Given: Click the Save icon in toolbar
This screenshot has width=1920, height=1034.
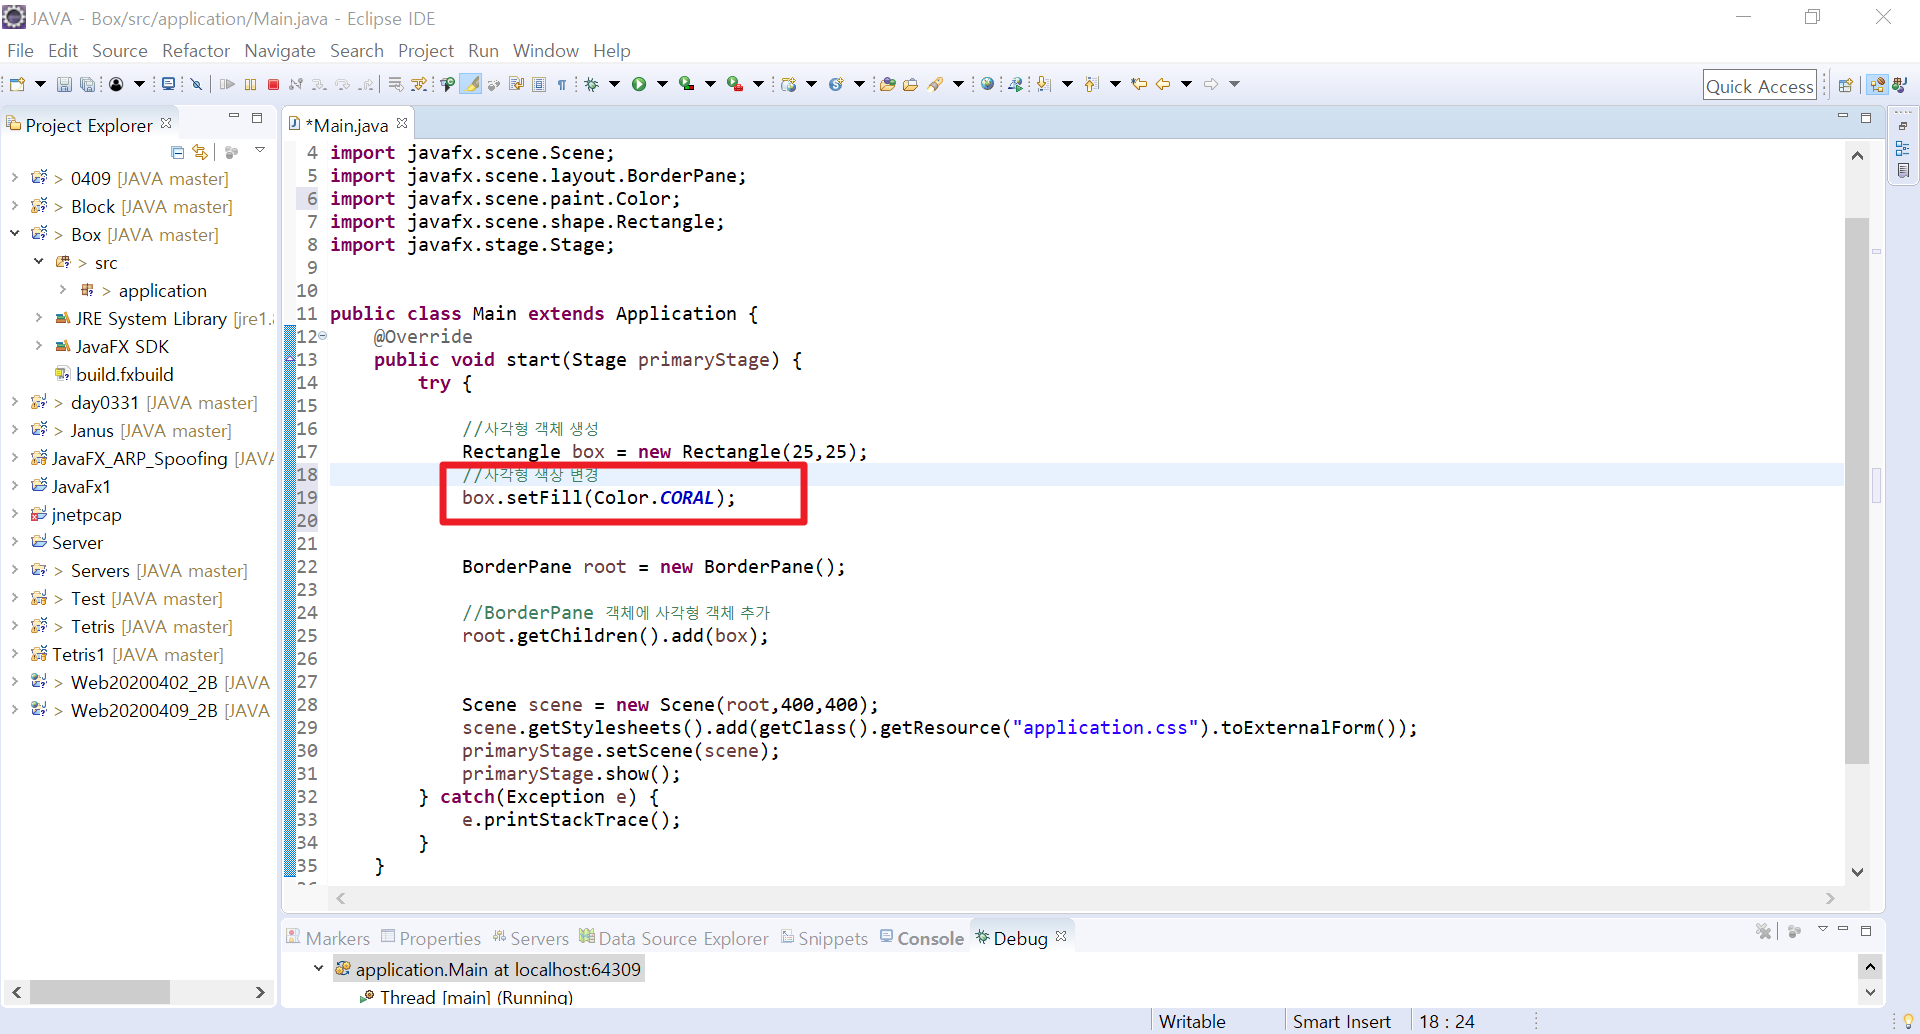Looking at the screenshot, I should point(64,85).
